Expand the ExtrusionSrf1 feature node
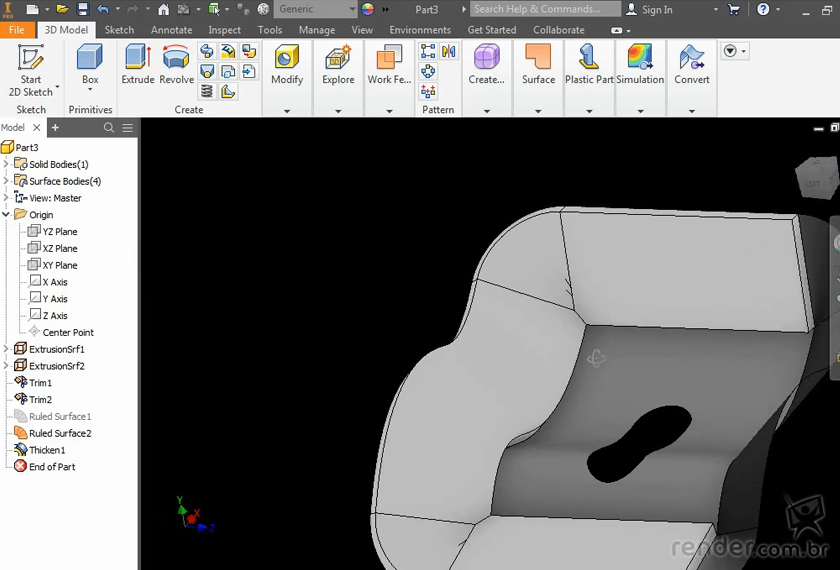Screen dimensions: 840x570 tap(6, 349)
